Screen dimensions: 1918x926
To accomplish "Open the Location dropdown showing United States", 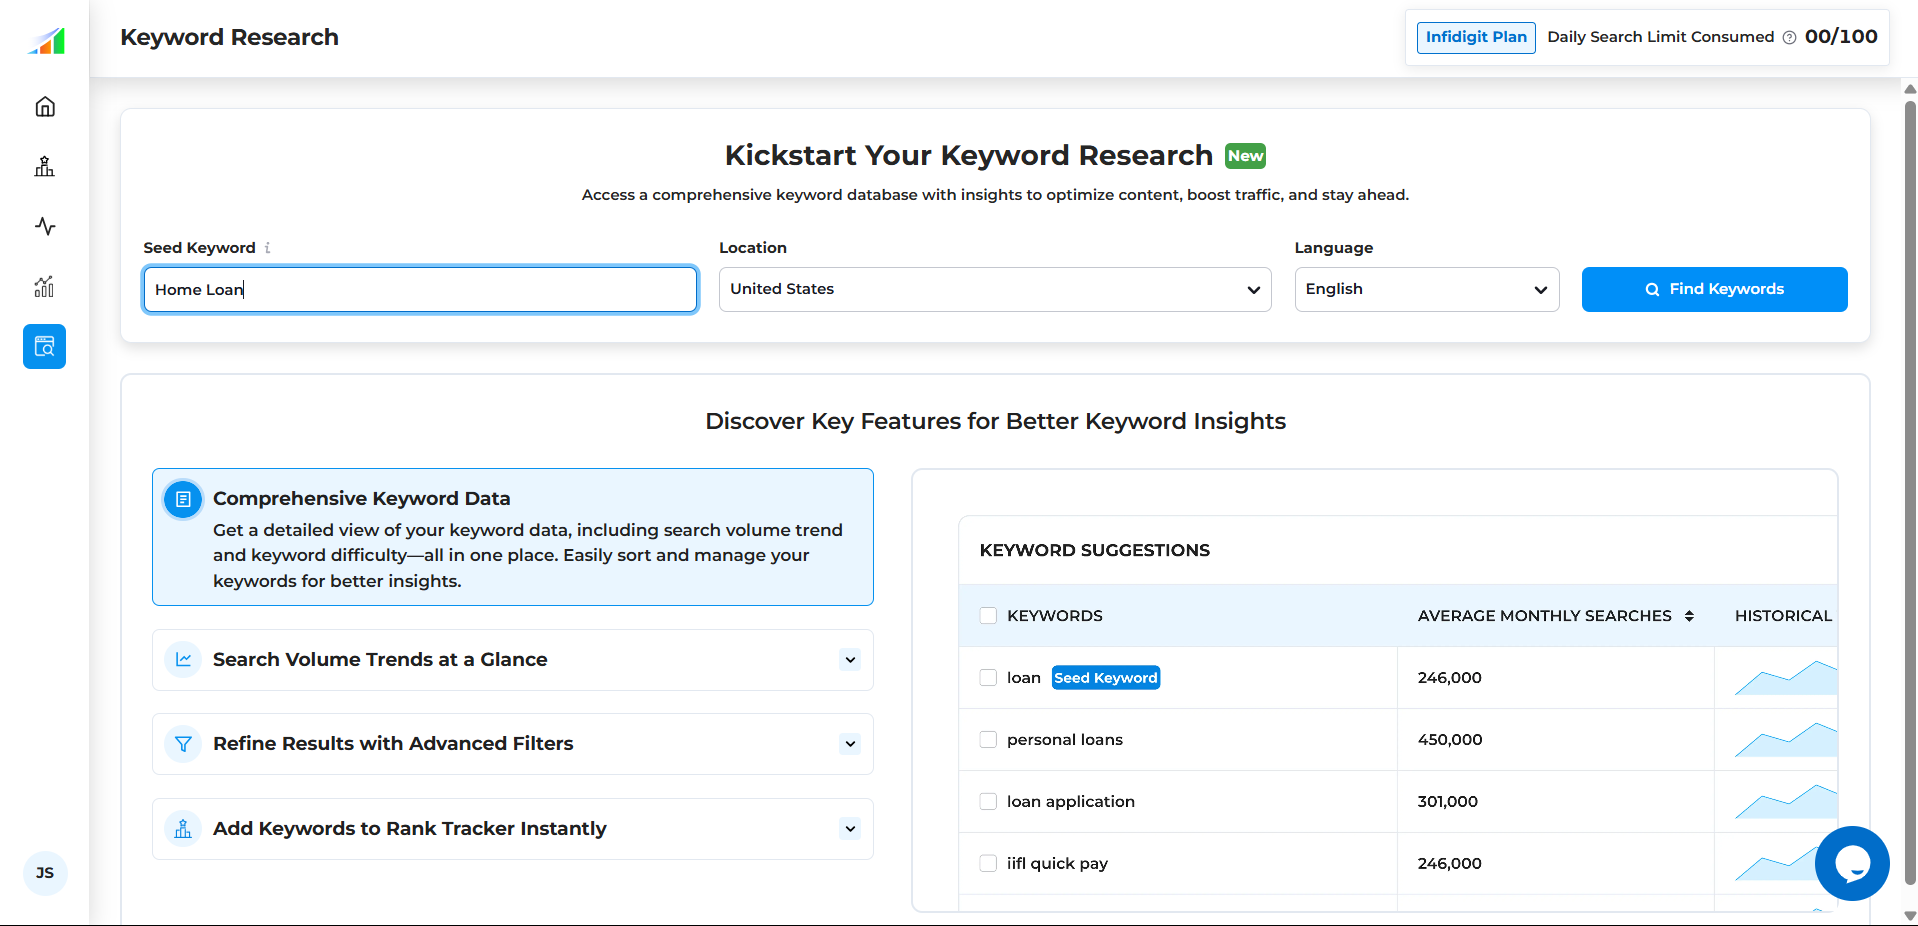I will pos(994,289).
